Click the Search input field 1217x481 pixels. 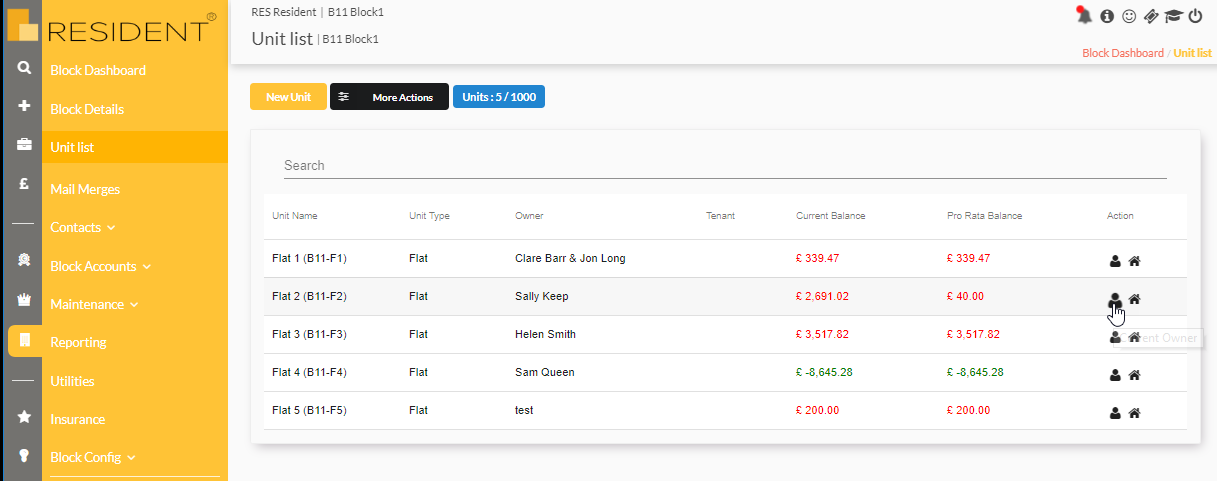[725, 165]
